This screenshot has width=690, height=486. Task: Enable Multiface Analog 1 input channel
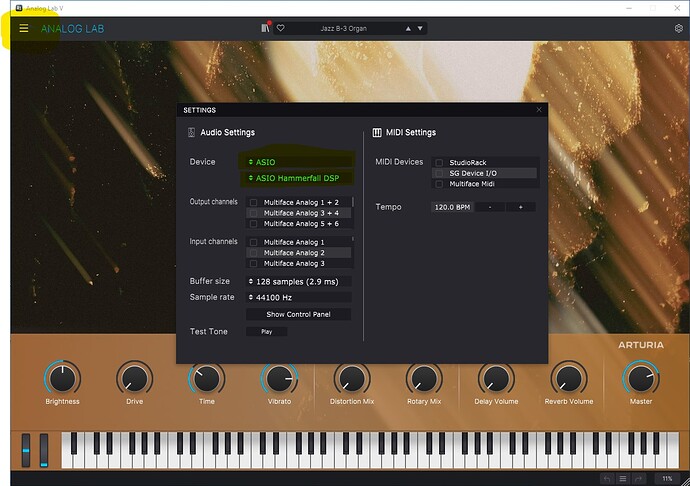point(253,242)
